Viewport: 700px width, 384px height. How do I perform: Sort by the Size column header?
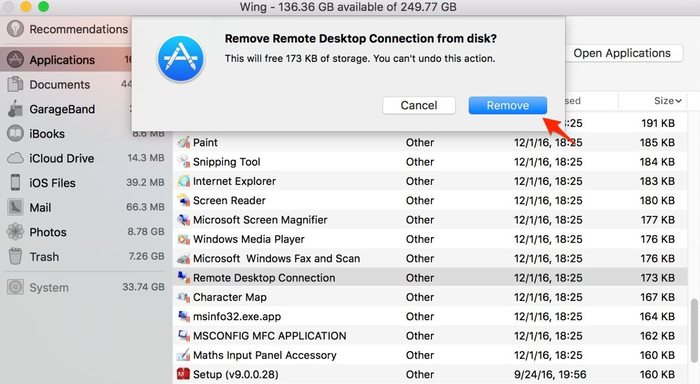667,101
